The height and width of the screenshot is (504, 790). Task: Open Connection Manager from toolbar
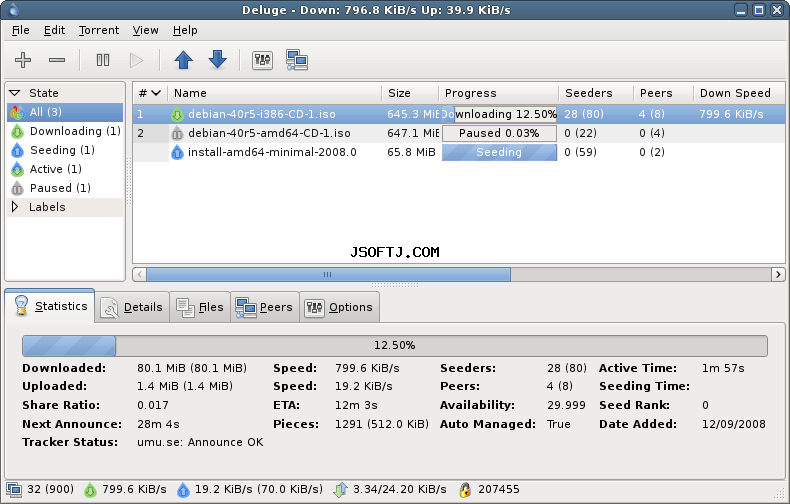point(297,60)
